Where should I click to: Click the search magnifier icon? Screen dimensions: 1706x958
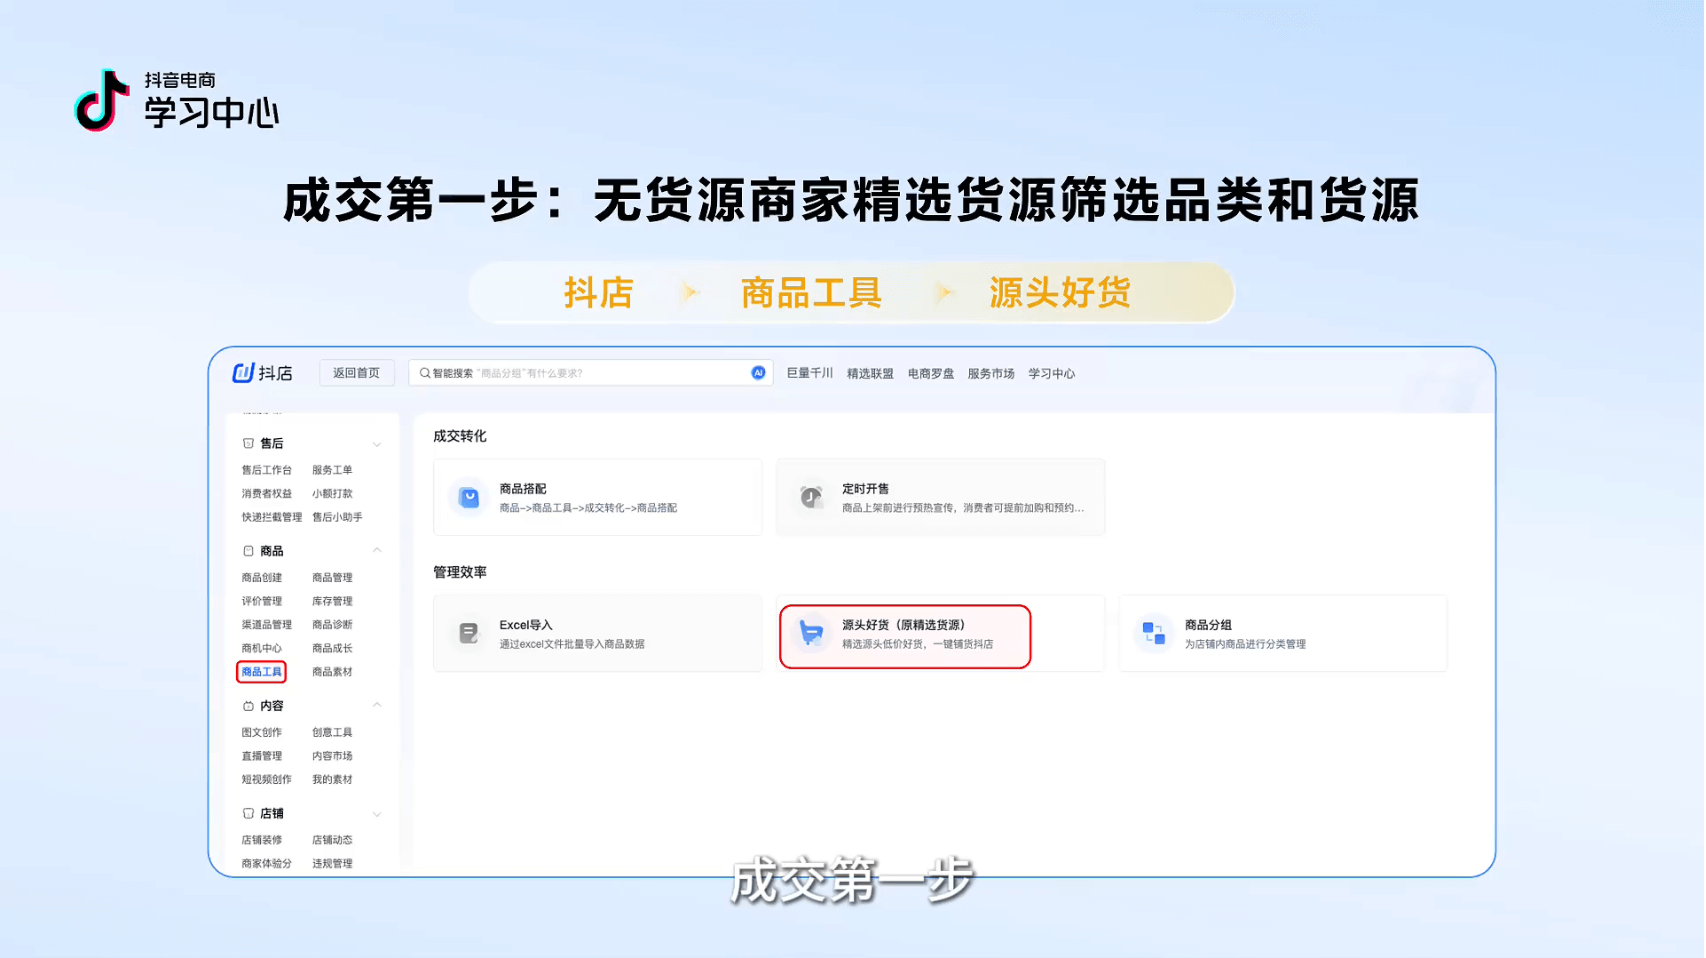pos(425,373)
